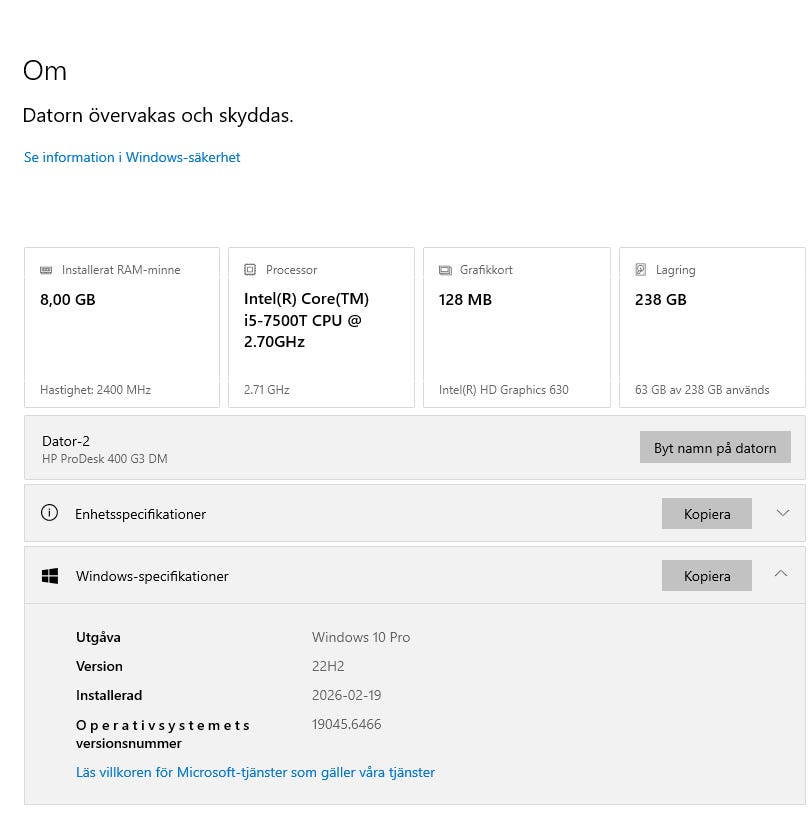Click the 19045.6466 build number

pos(346,725)
